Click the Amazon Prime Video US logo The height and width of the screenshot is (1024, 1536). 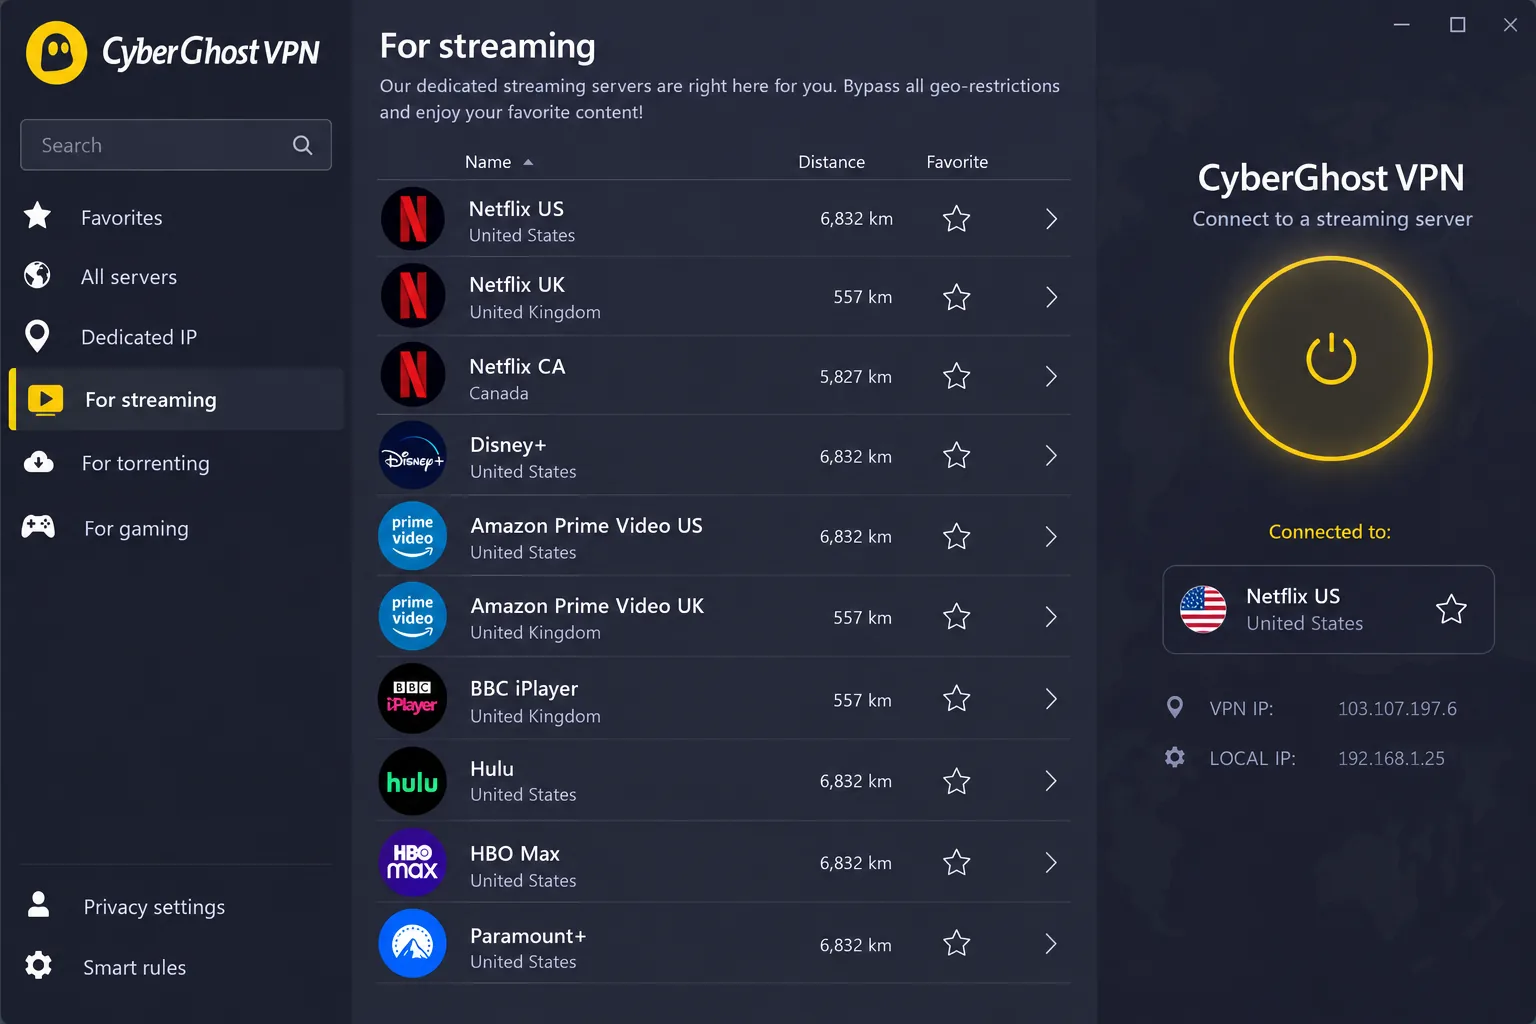point(413,535)
